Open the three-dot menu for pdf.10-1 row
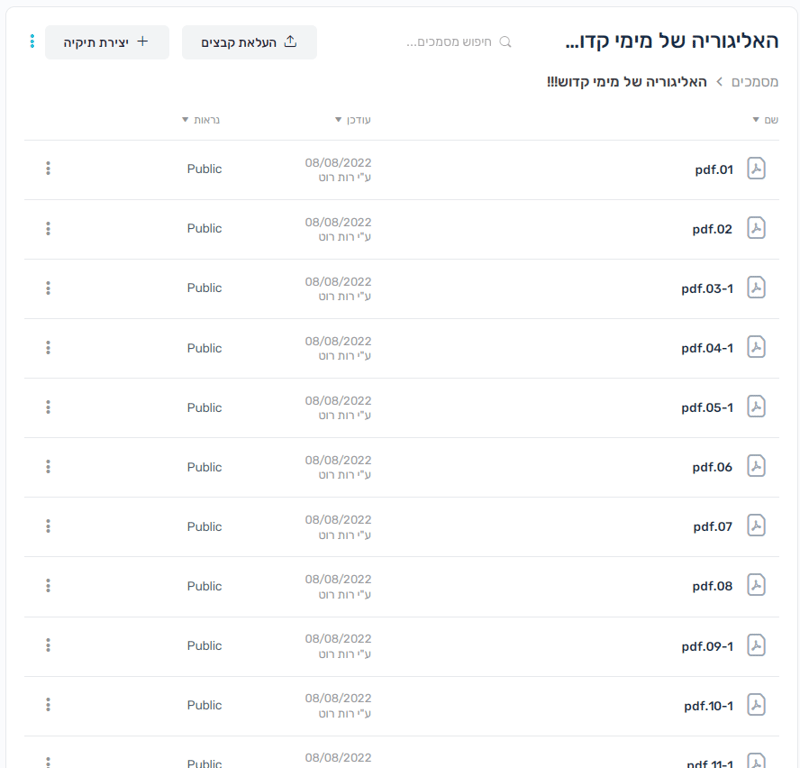800x768 pixels. pos(48,705)
